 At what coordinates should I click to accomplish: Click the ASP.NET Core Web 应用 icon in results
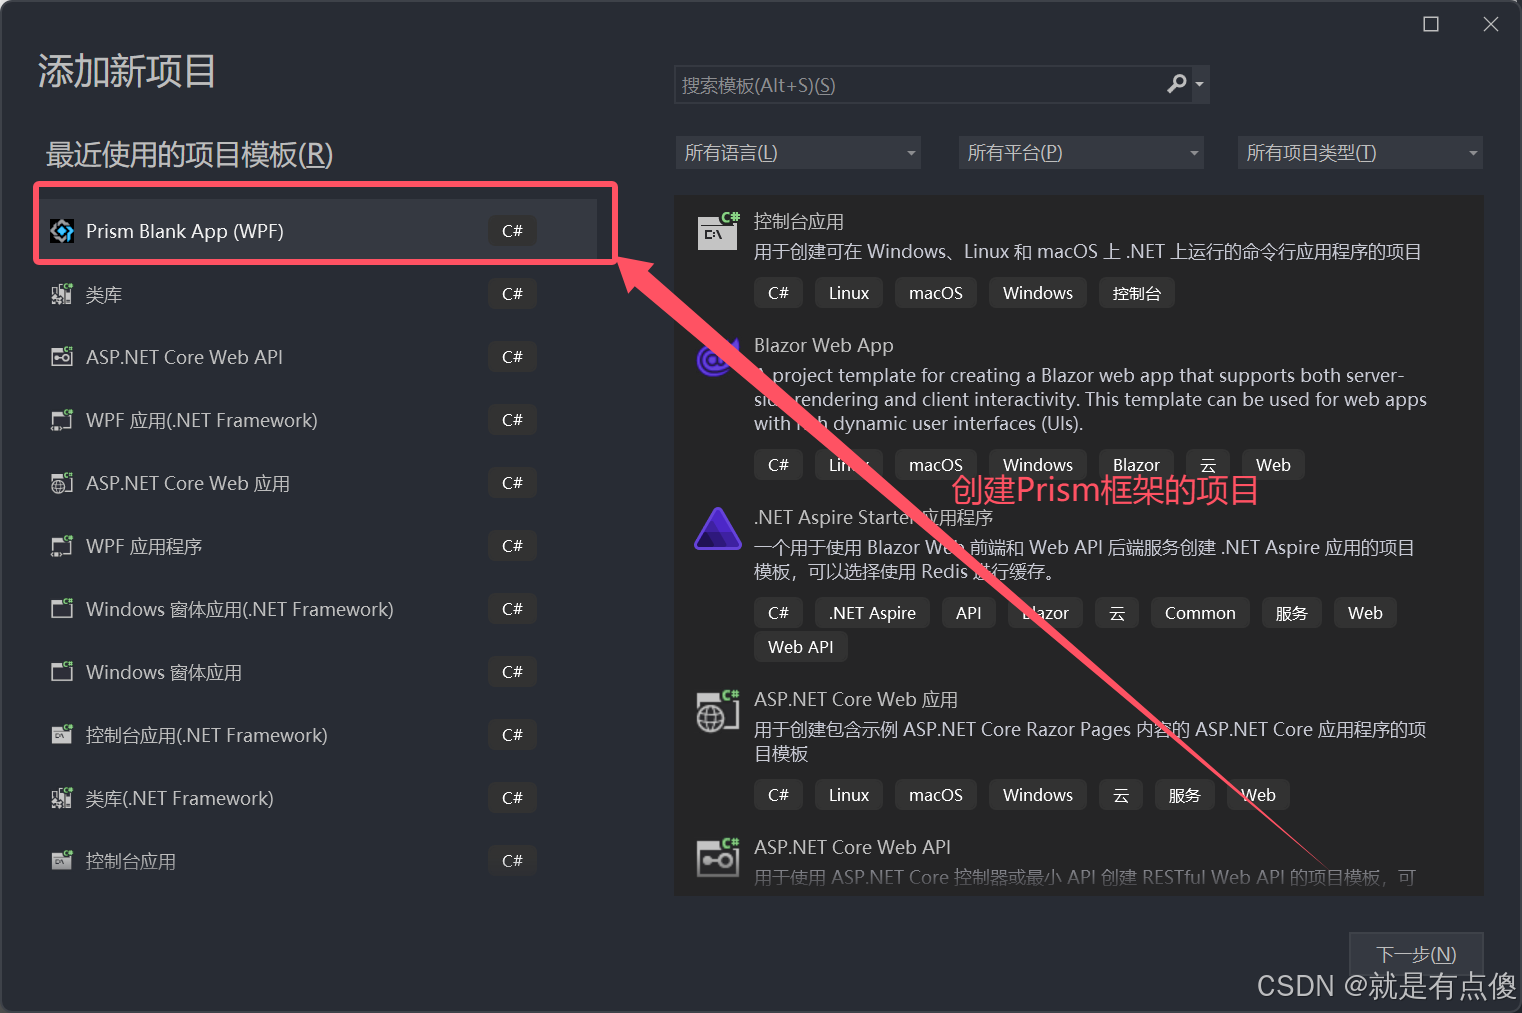pyautogui.click(x=718, y=711)
